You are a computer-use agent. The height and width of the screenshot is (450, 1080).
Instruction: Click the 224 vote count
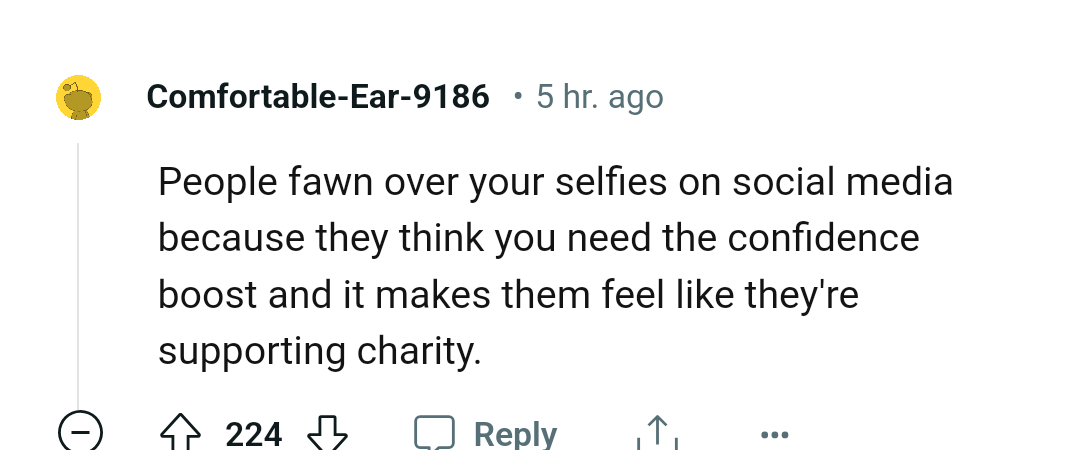coord(253,435)
